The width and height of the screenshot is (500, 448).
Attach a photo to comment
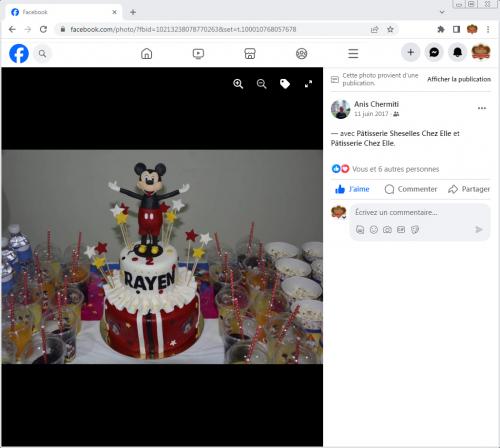[387, 229]
